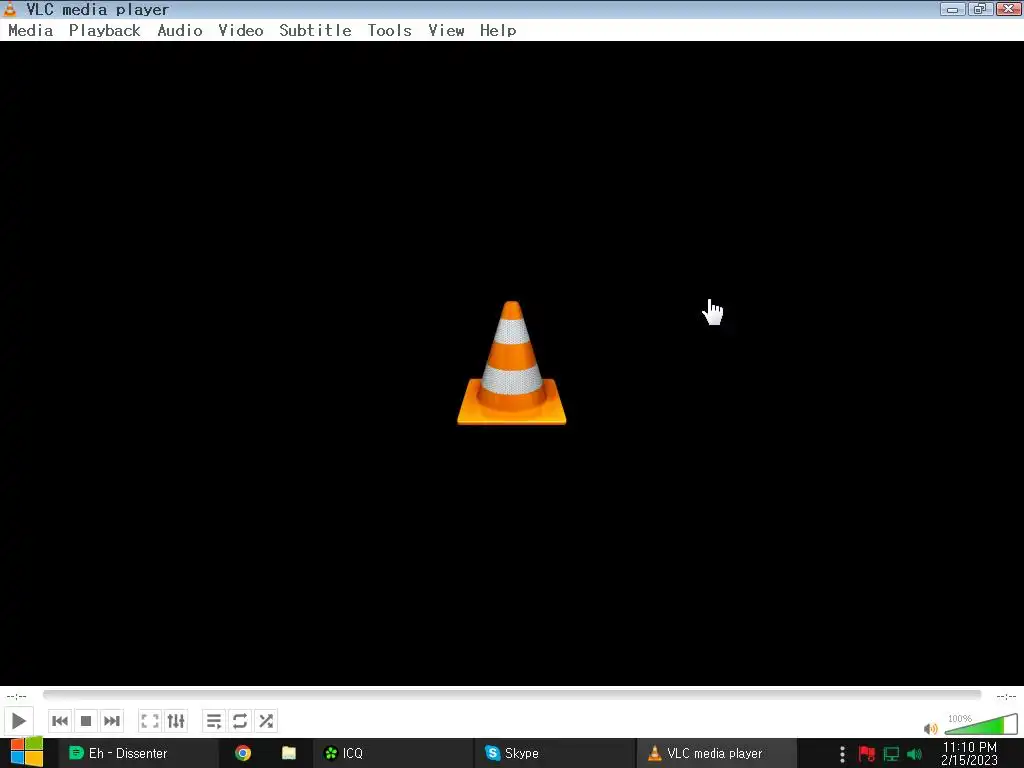The image size is (1024, 768).
Task: Click the VLC cone in video area
Action: coord(512,363)
